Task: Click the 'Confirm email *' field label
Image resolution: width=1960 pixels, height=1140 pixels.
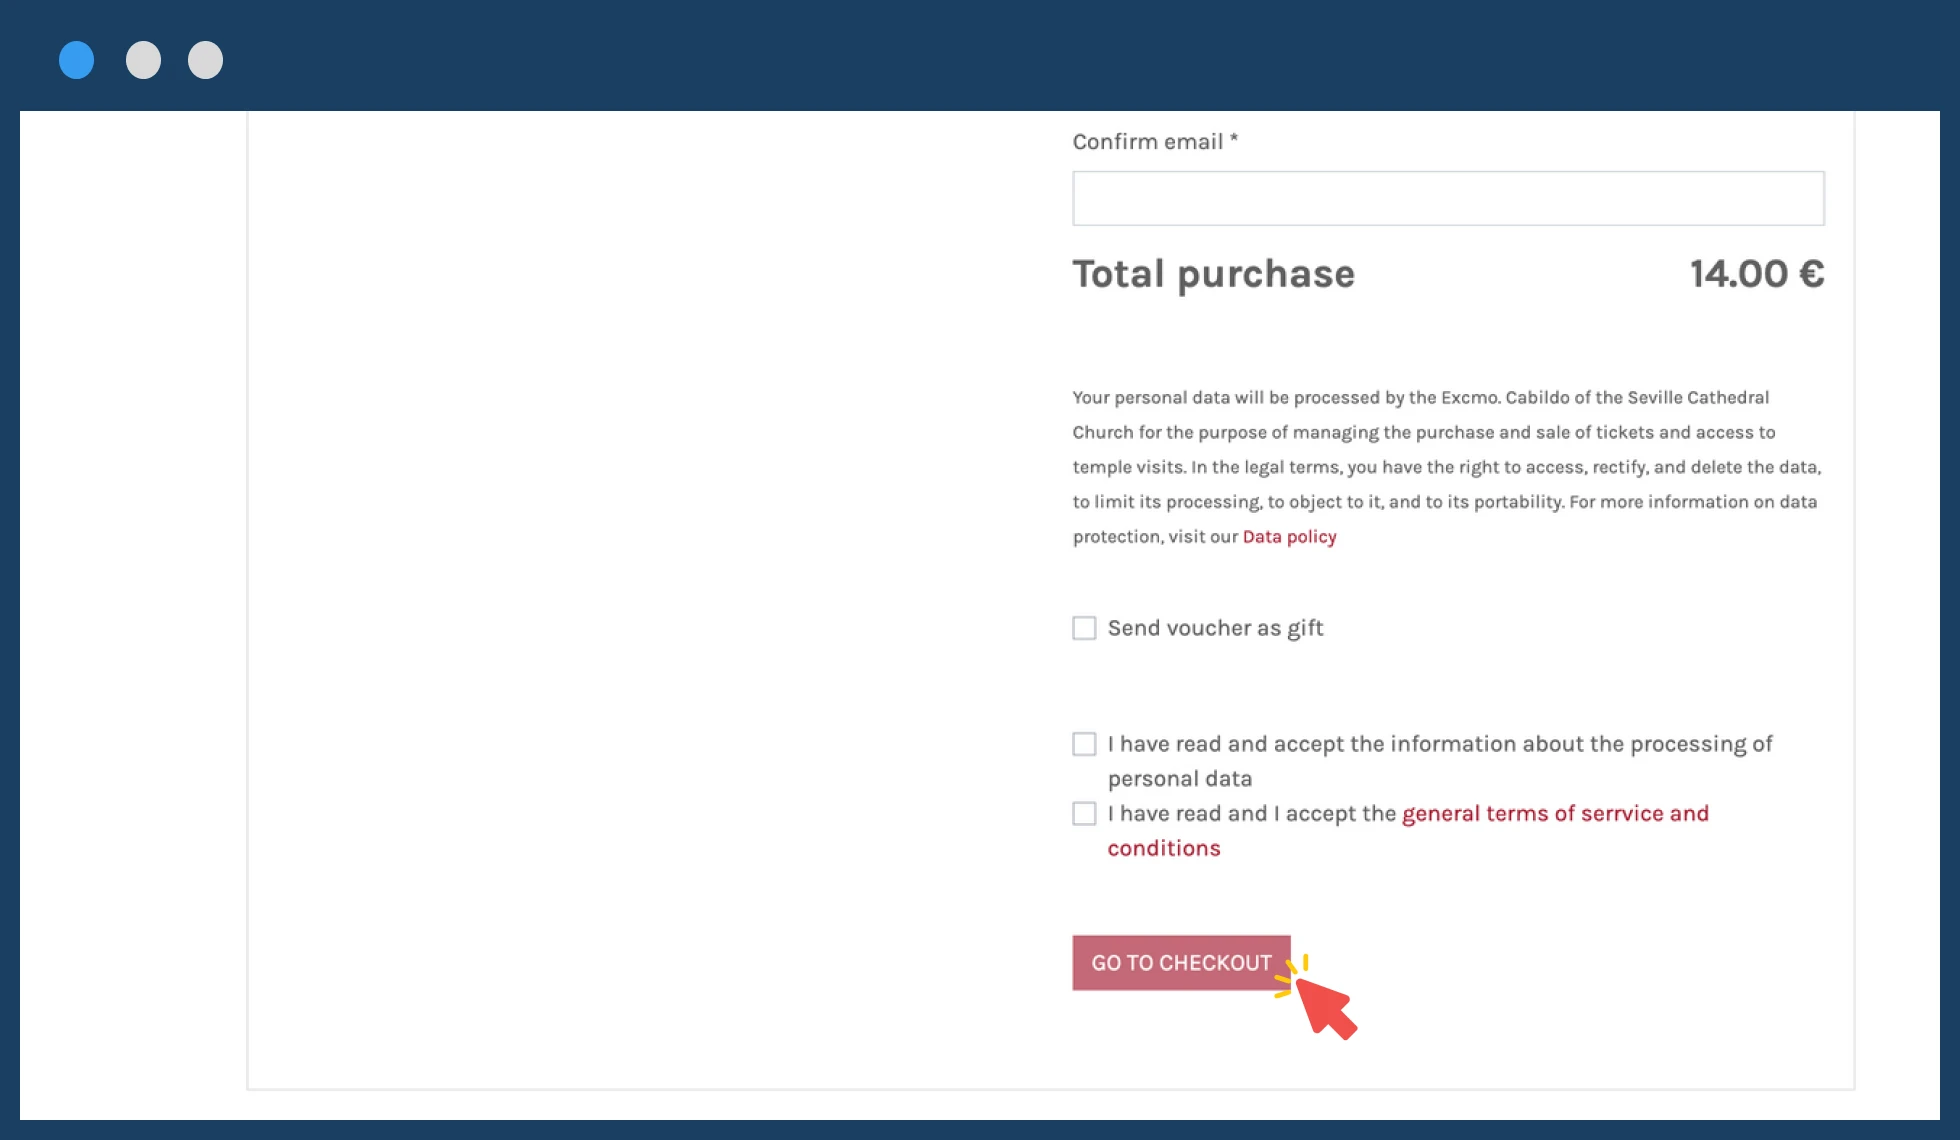Action: coord(1154,142)
